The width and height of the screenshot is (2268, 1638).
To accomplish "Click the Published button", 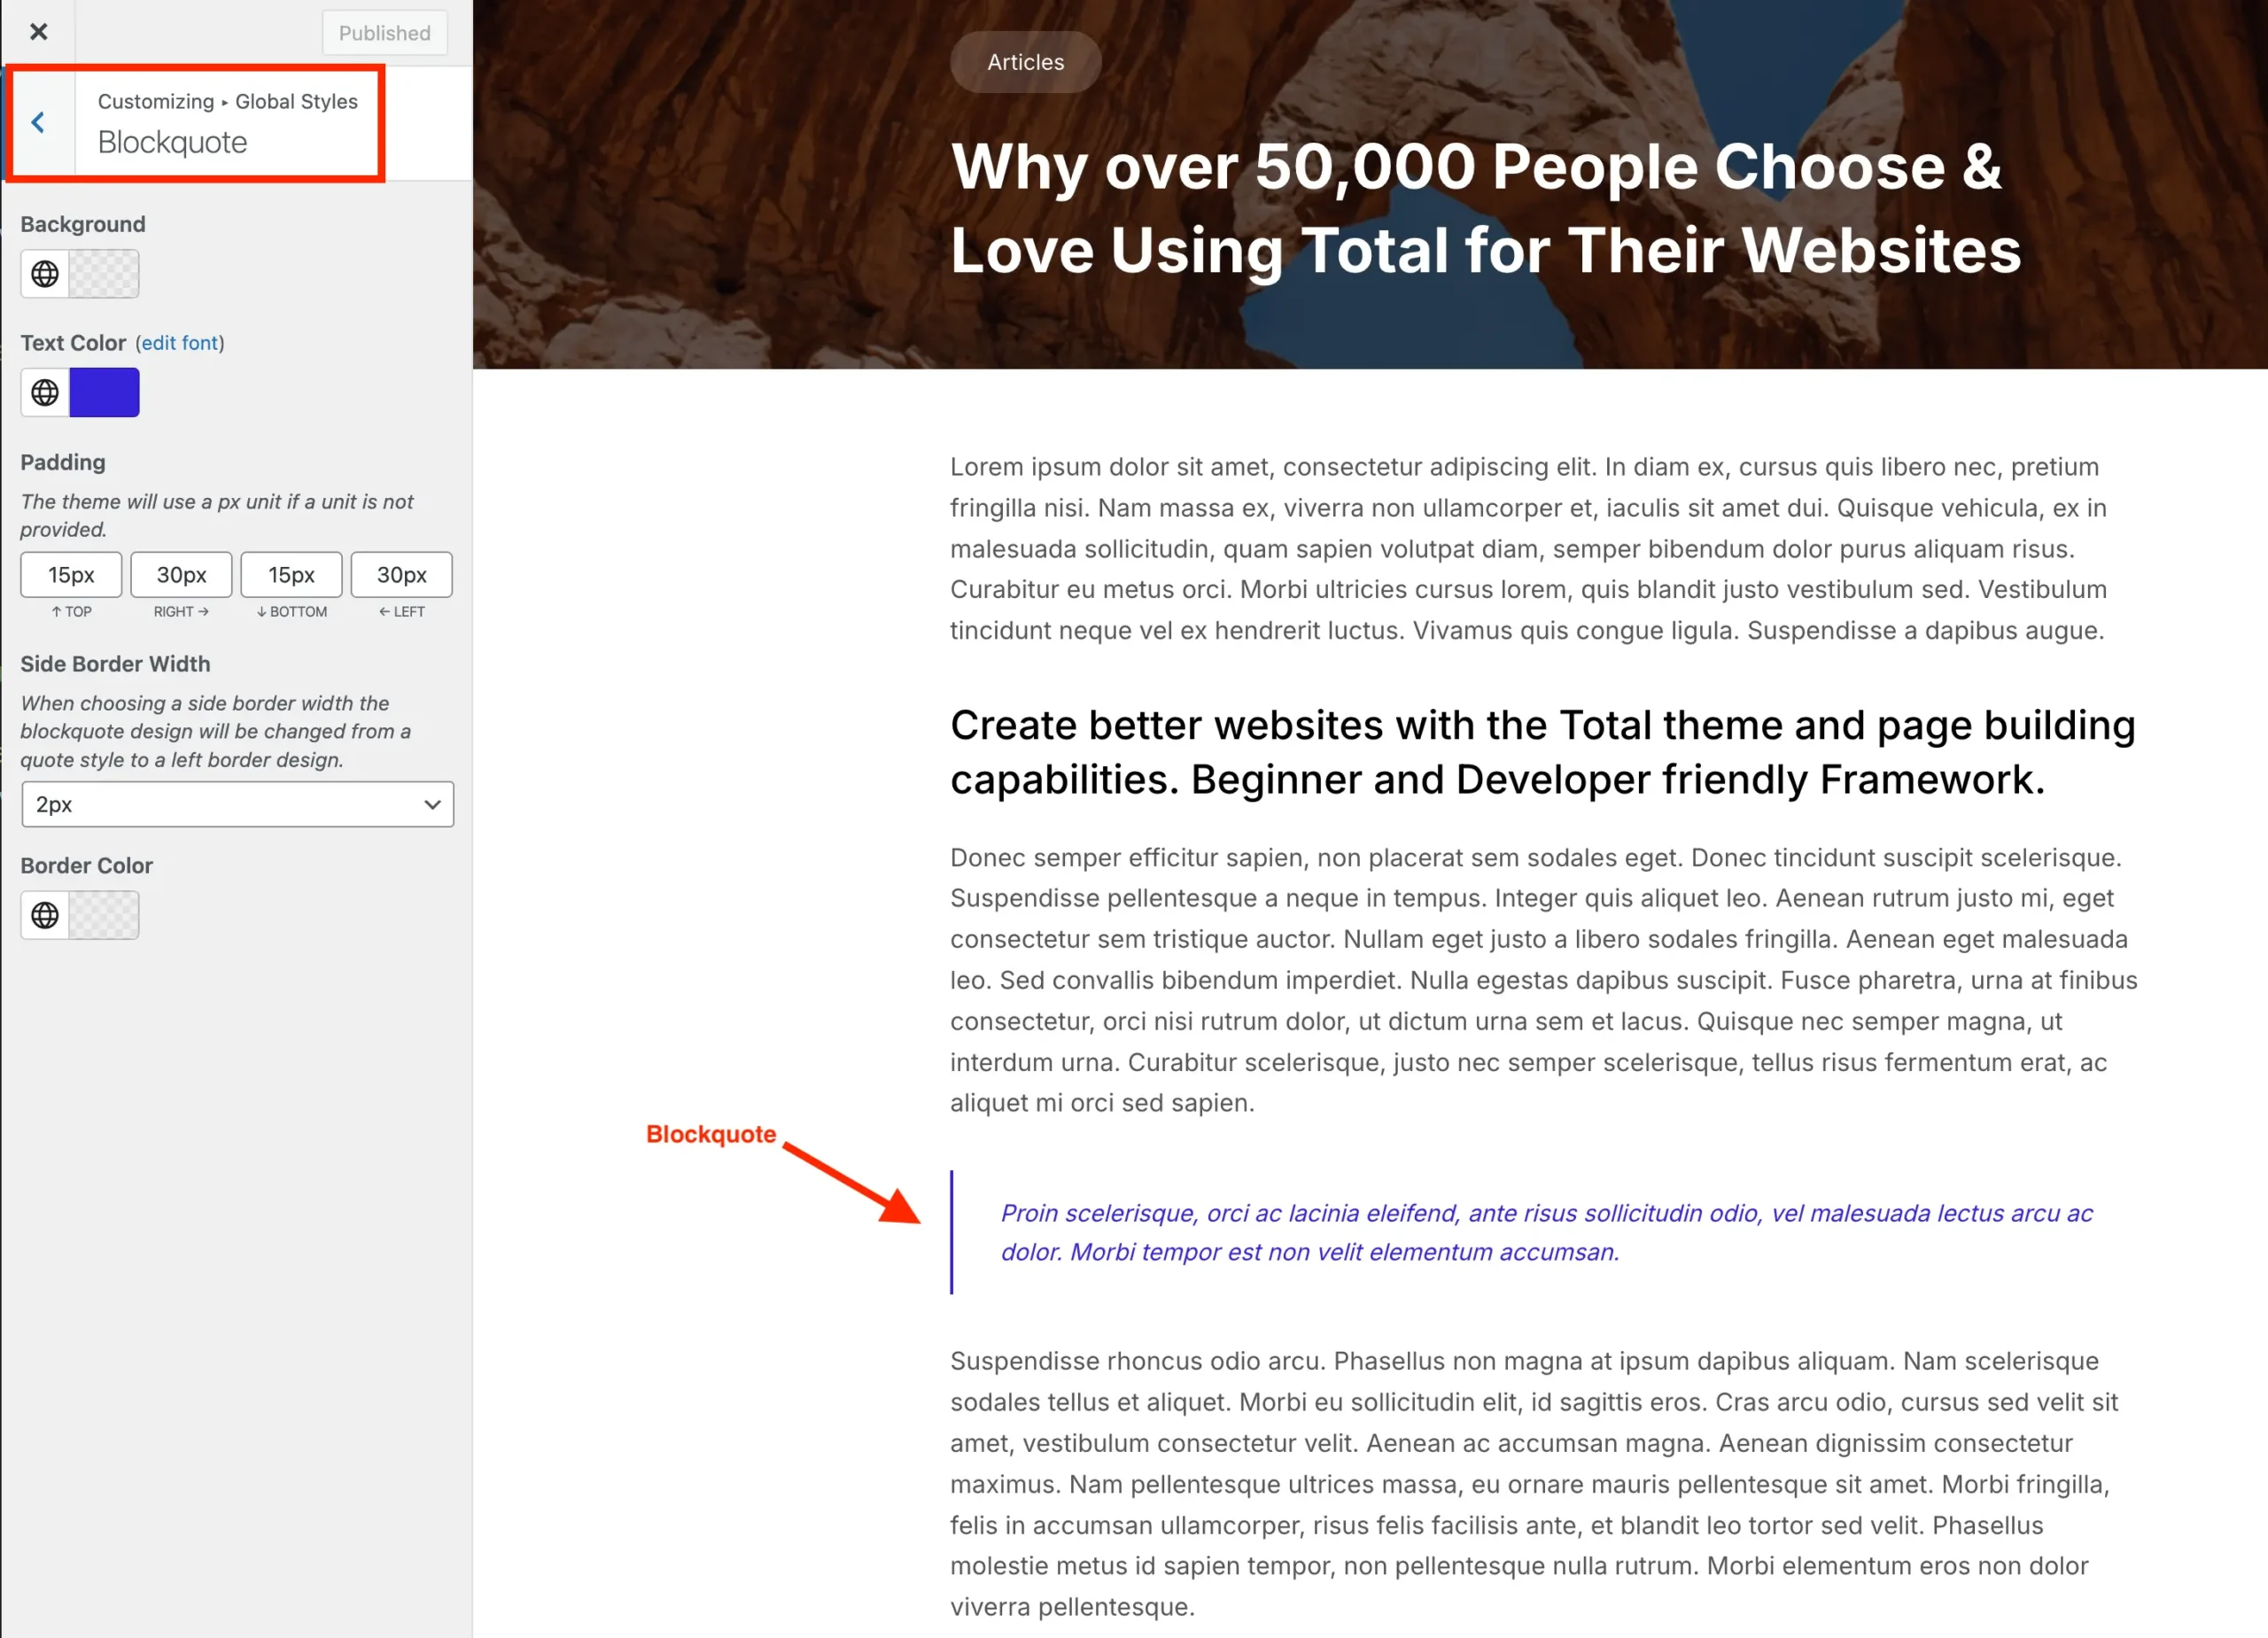I will click(x=384, y=33).
